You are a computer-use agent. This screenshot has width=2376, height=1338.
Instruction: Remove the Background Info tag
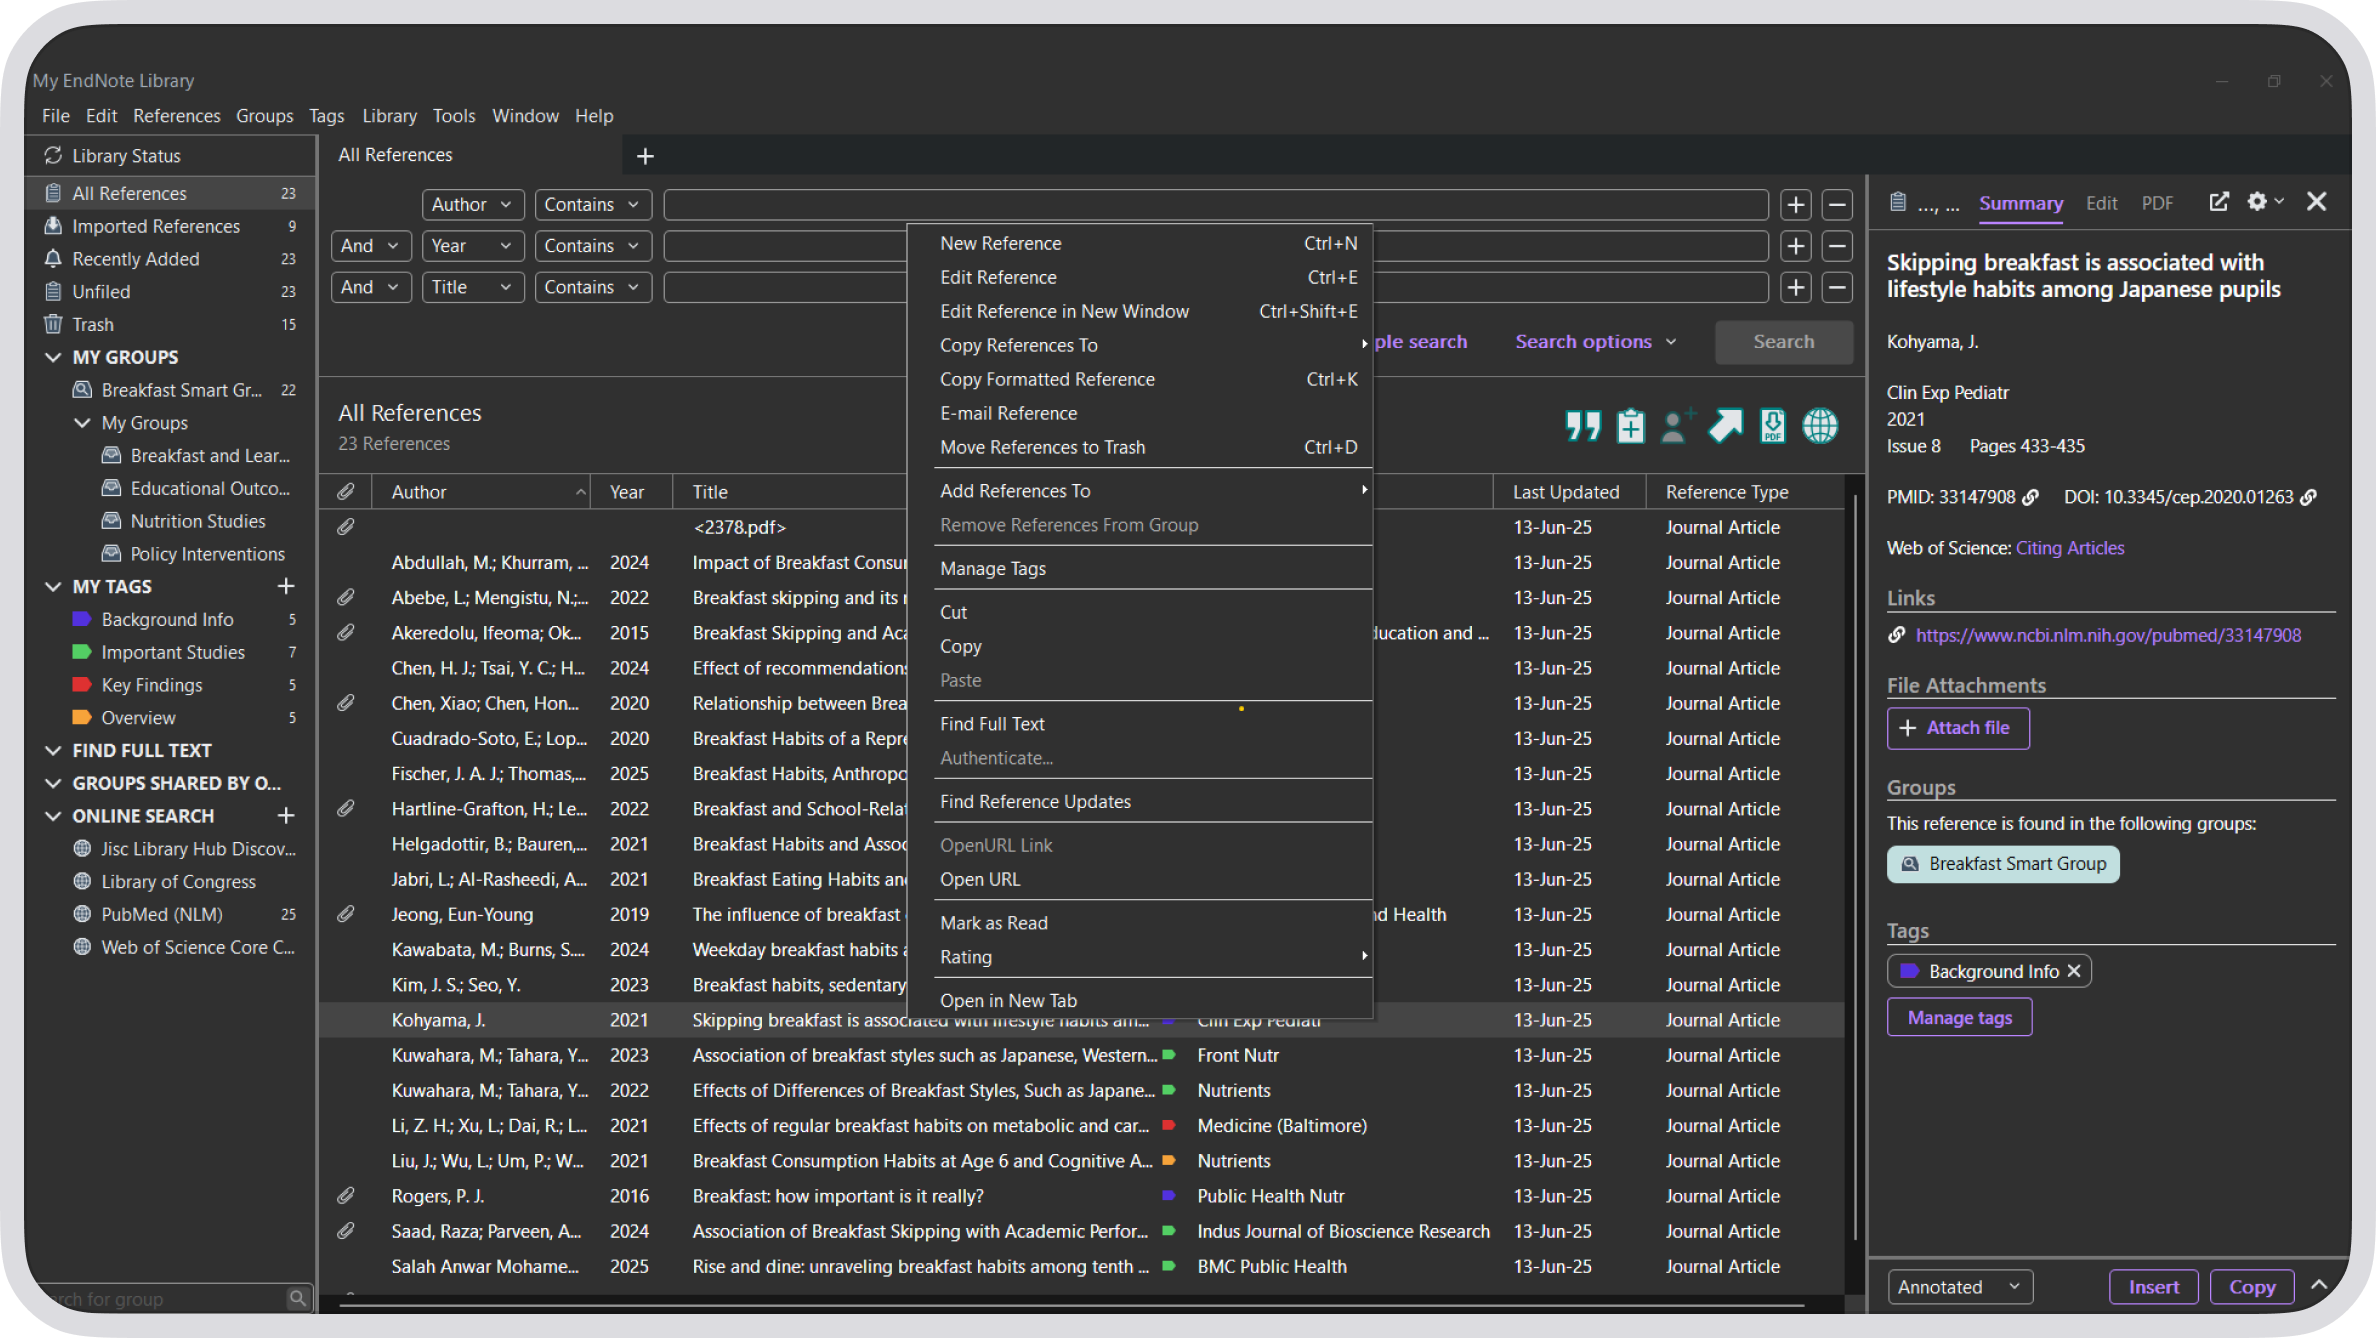[2074, 971]
